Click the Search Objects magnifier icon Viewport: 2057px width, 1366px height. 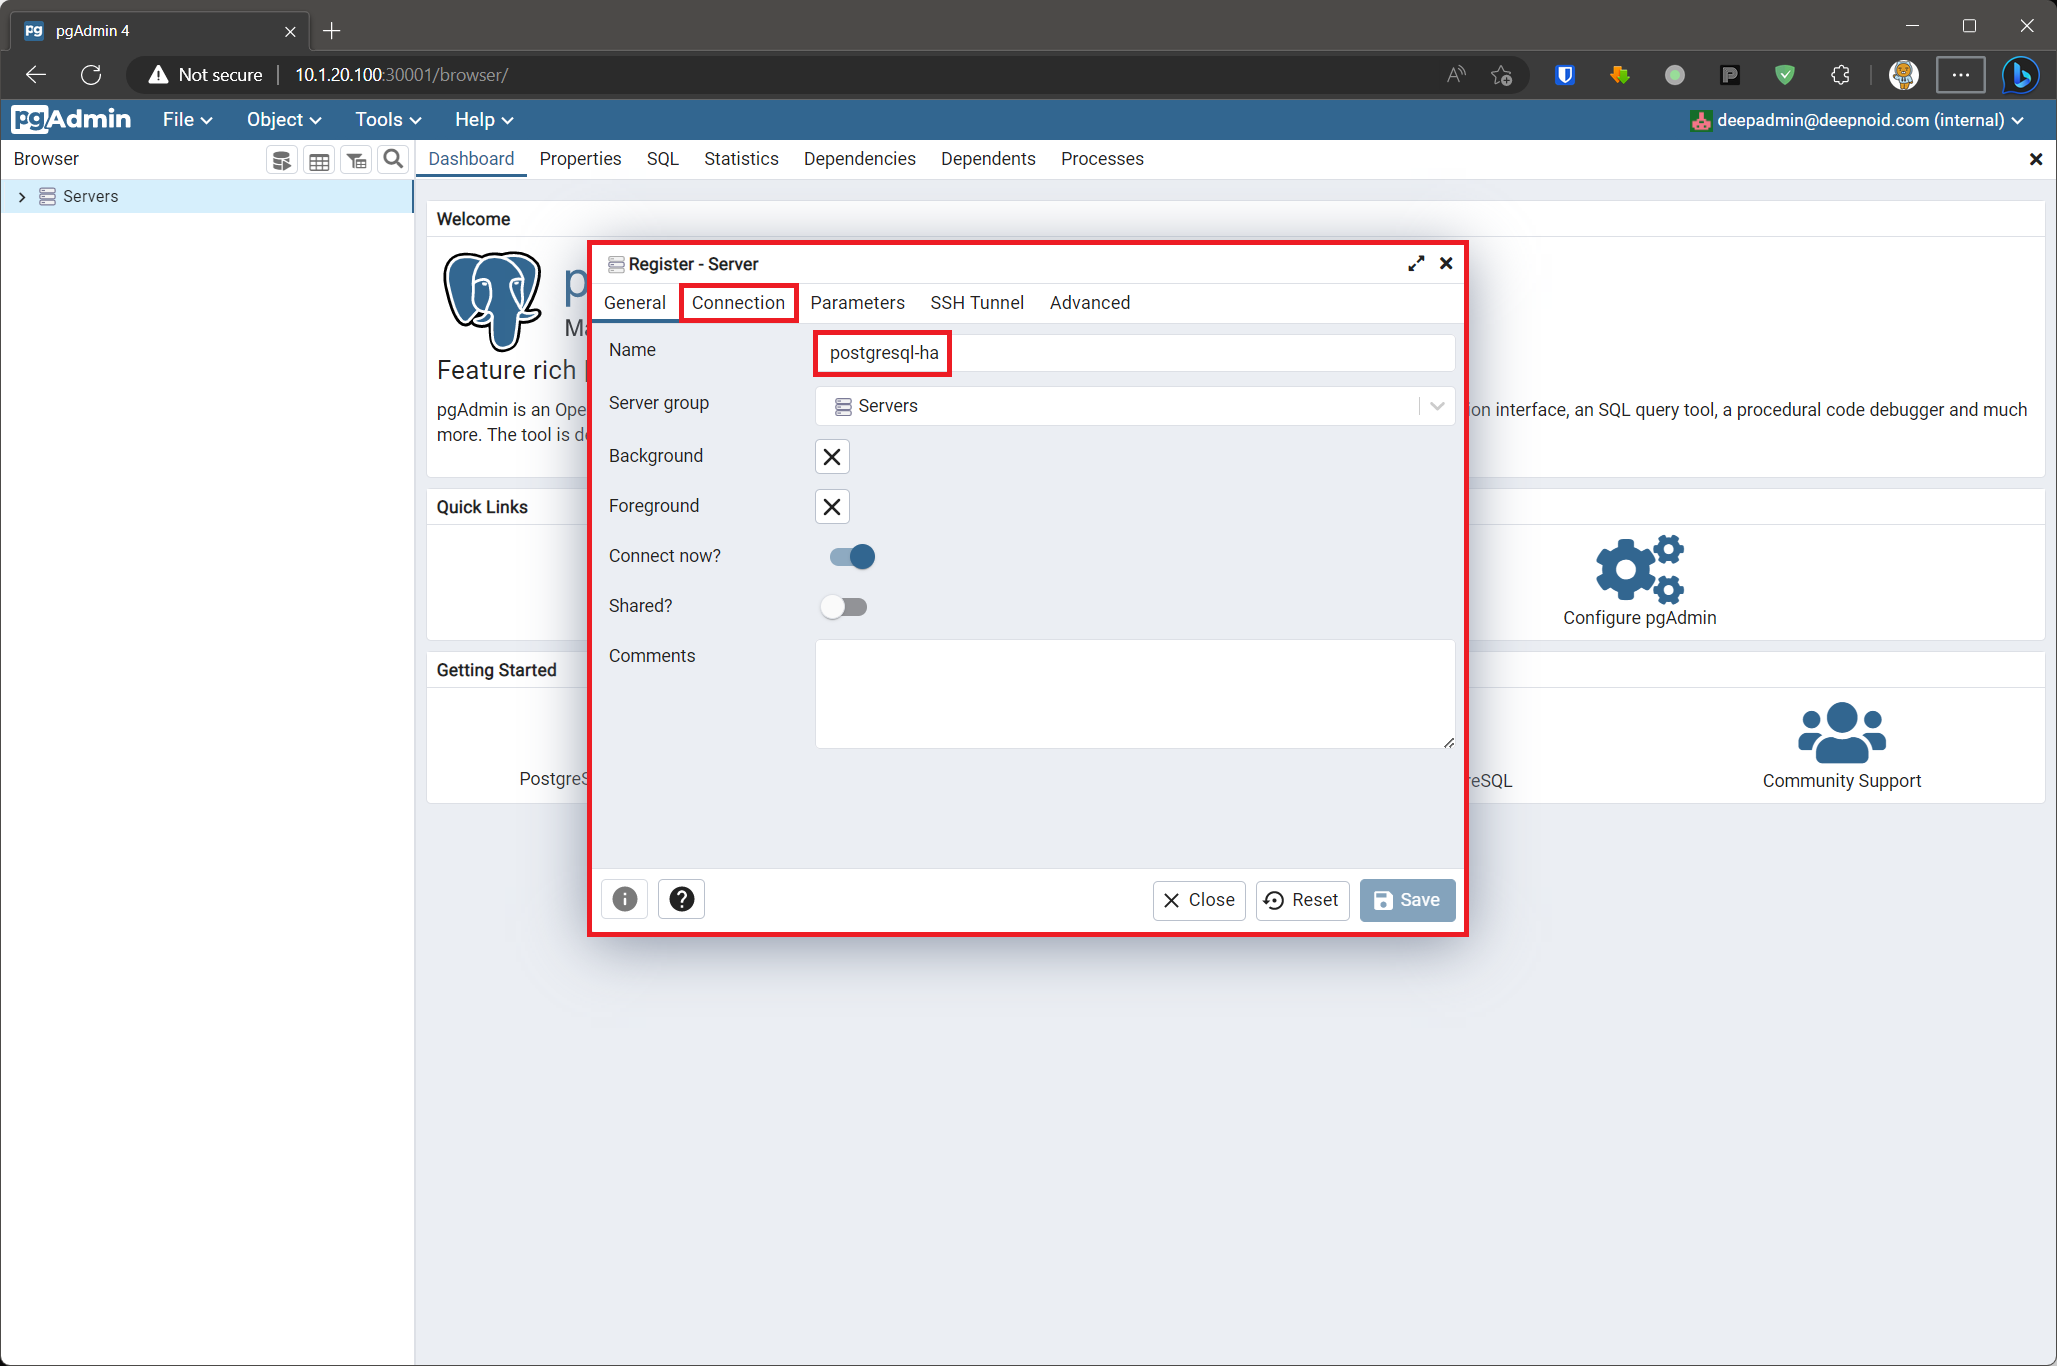393,159
